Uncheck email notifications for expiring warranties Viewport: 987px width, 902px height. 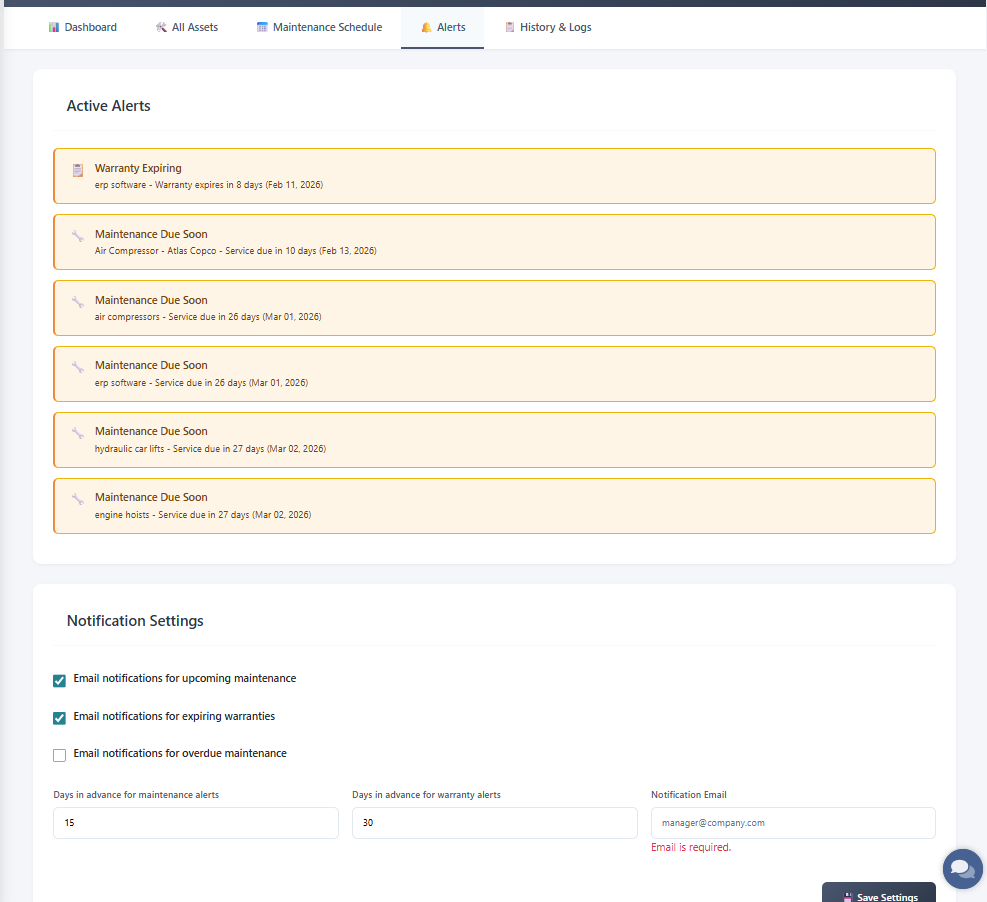(60, 718)
